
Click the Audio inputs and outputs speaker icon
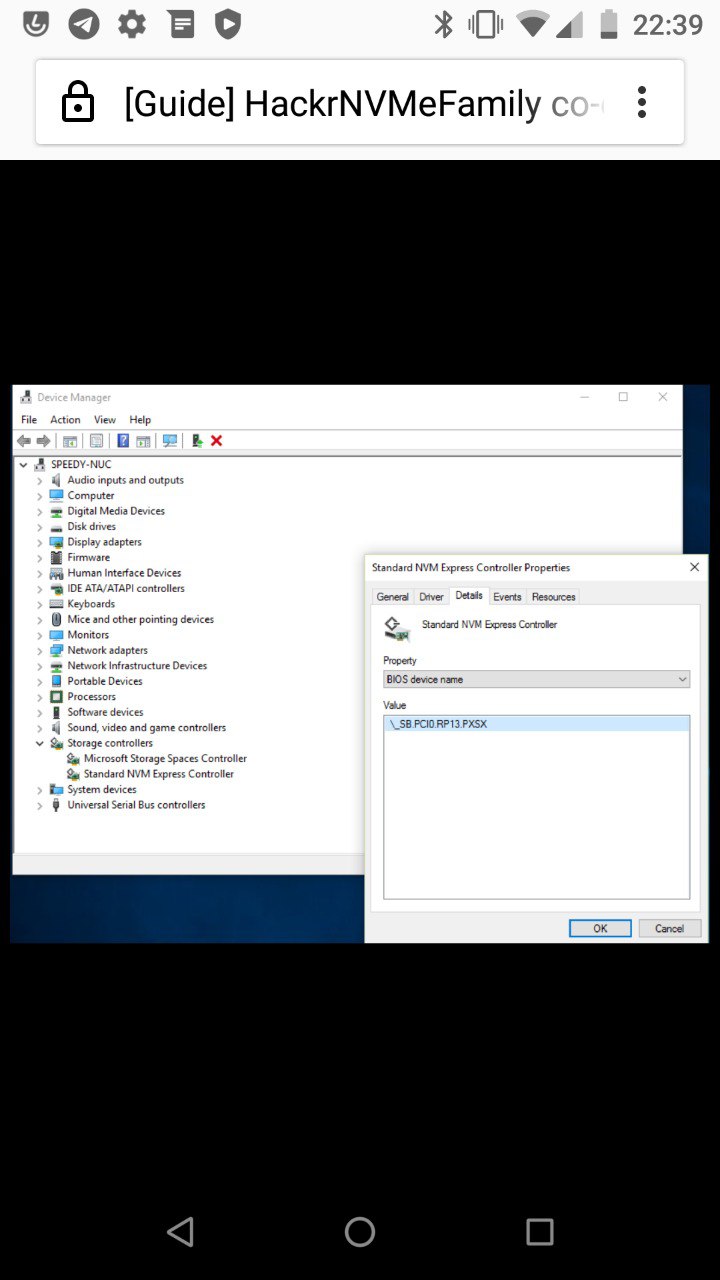[x=57, y=480]
